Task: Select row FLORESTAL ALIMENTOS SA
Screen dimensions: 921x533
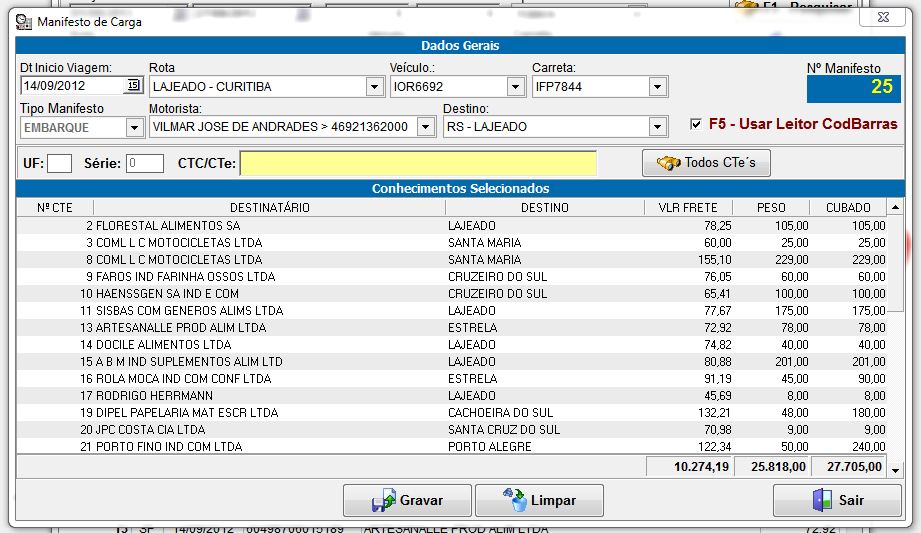Action: click(x=452, y=226)
